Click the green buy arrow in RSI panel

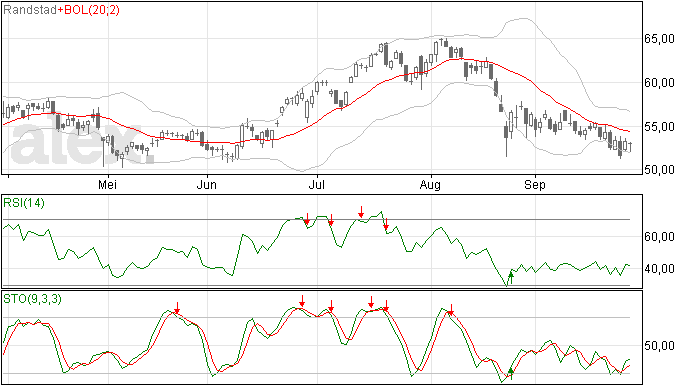pyautogui.click(x=511, y=277)
